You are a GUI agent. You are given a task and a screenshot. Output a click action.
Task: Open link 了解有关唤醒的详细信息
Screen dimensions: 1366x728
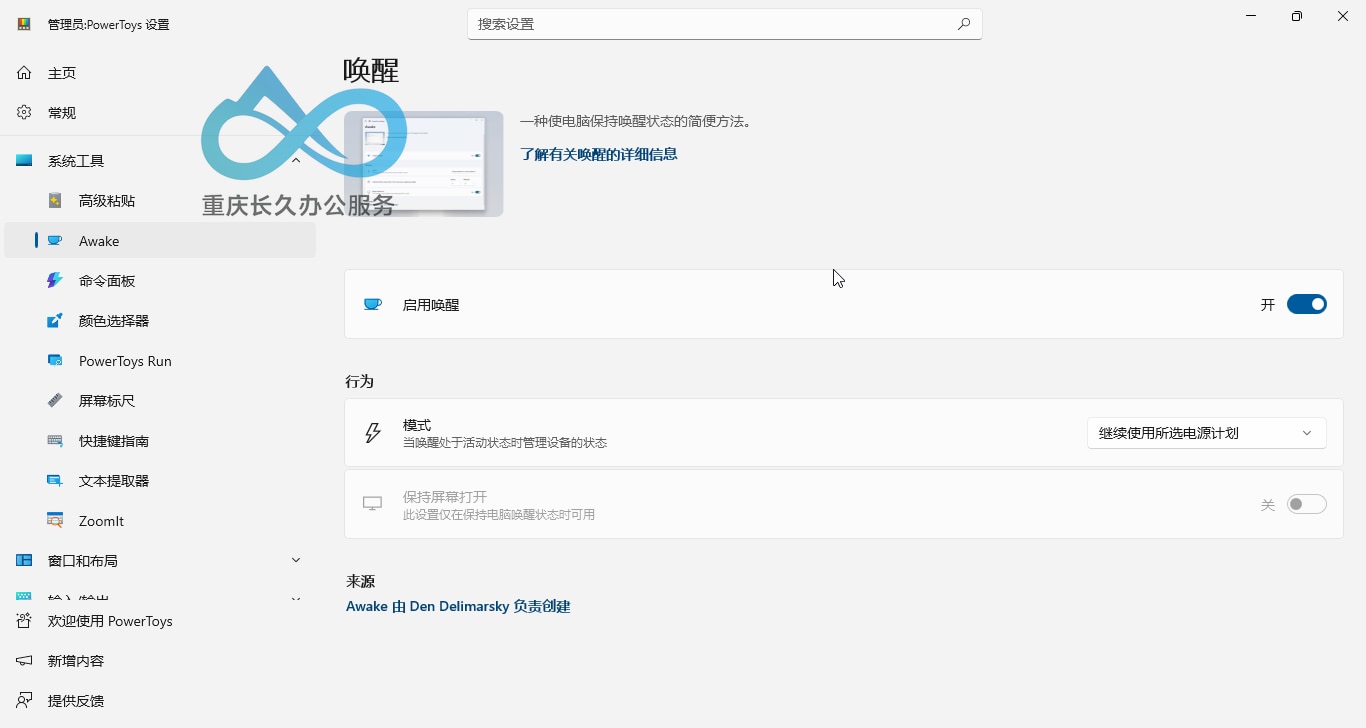pyautogui.click(x=598, y=154)
